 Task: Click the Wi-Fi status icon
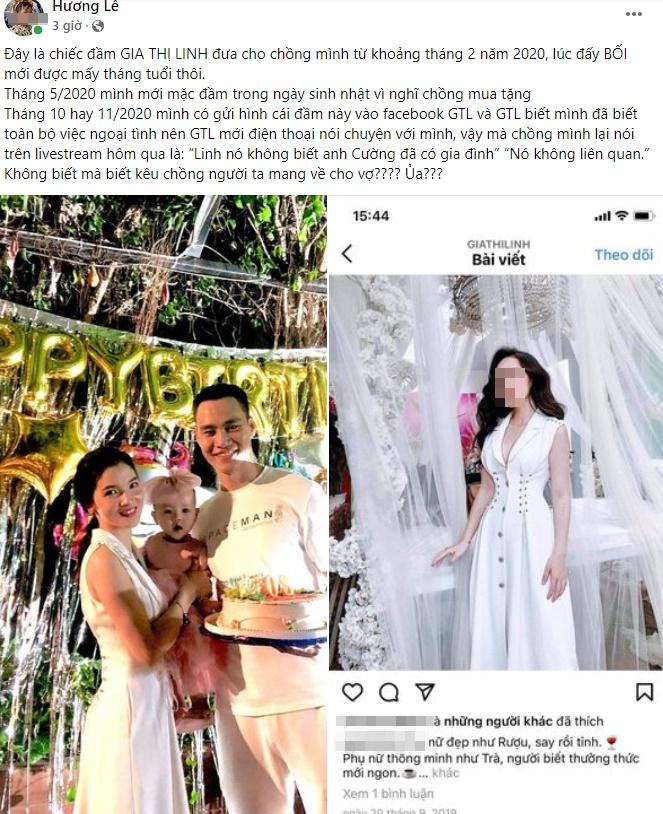(x=621, y=215)
